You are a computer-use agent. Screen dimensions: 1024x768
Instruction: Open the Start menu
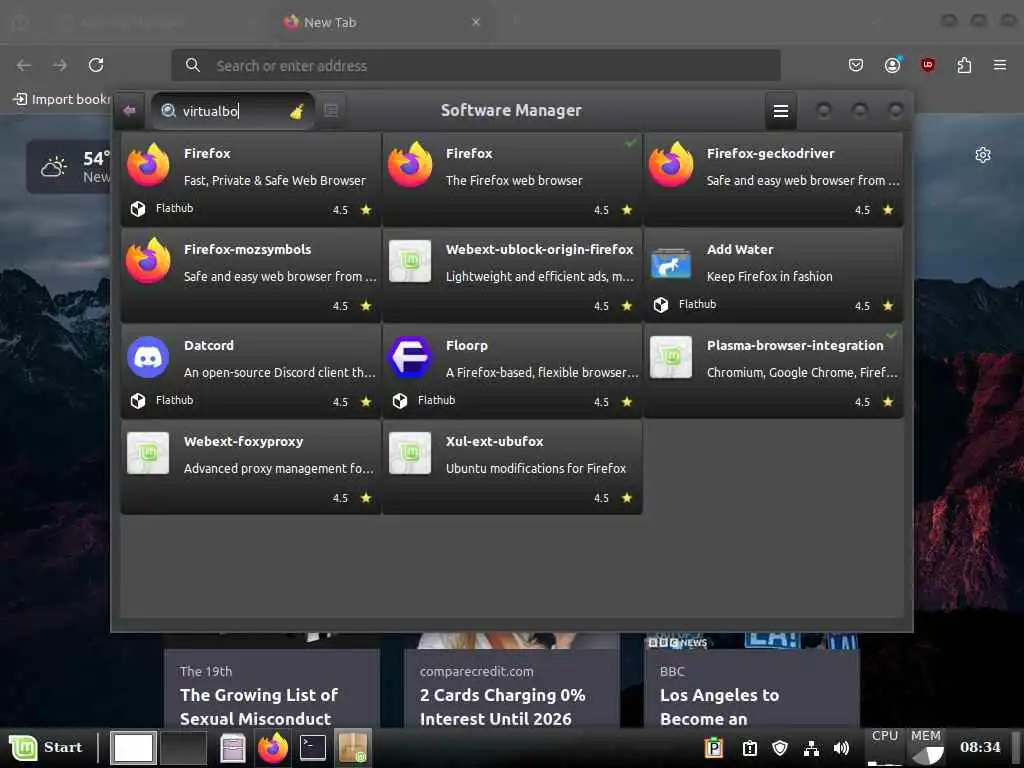46,748
